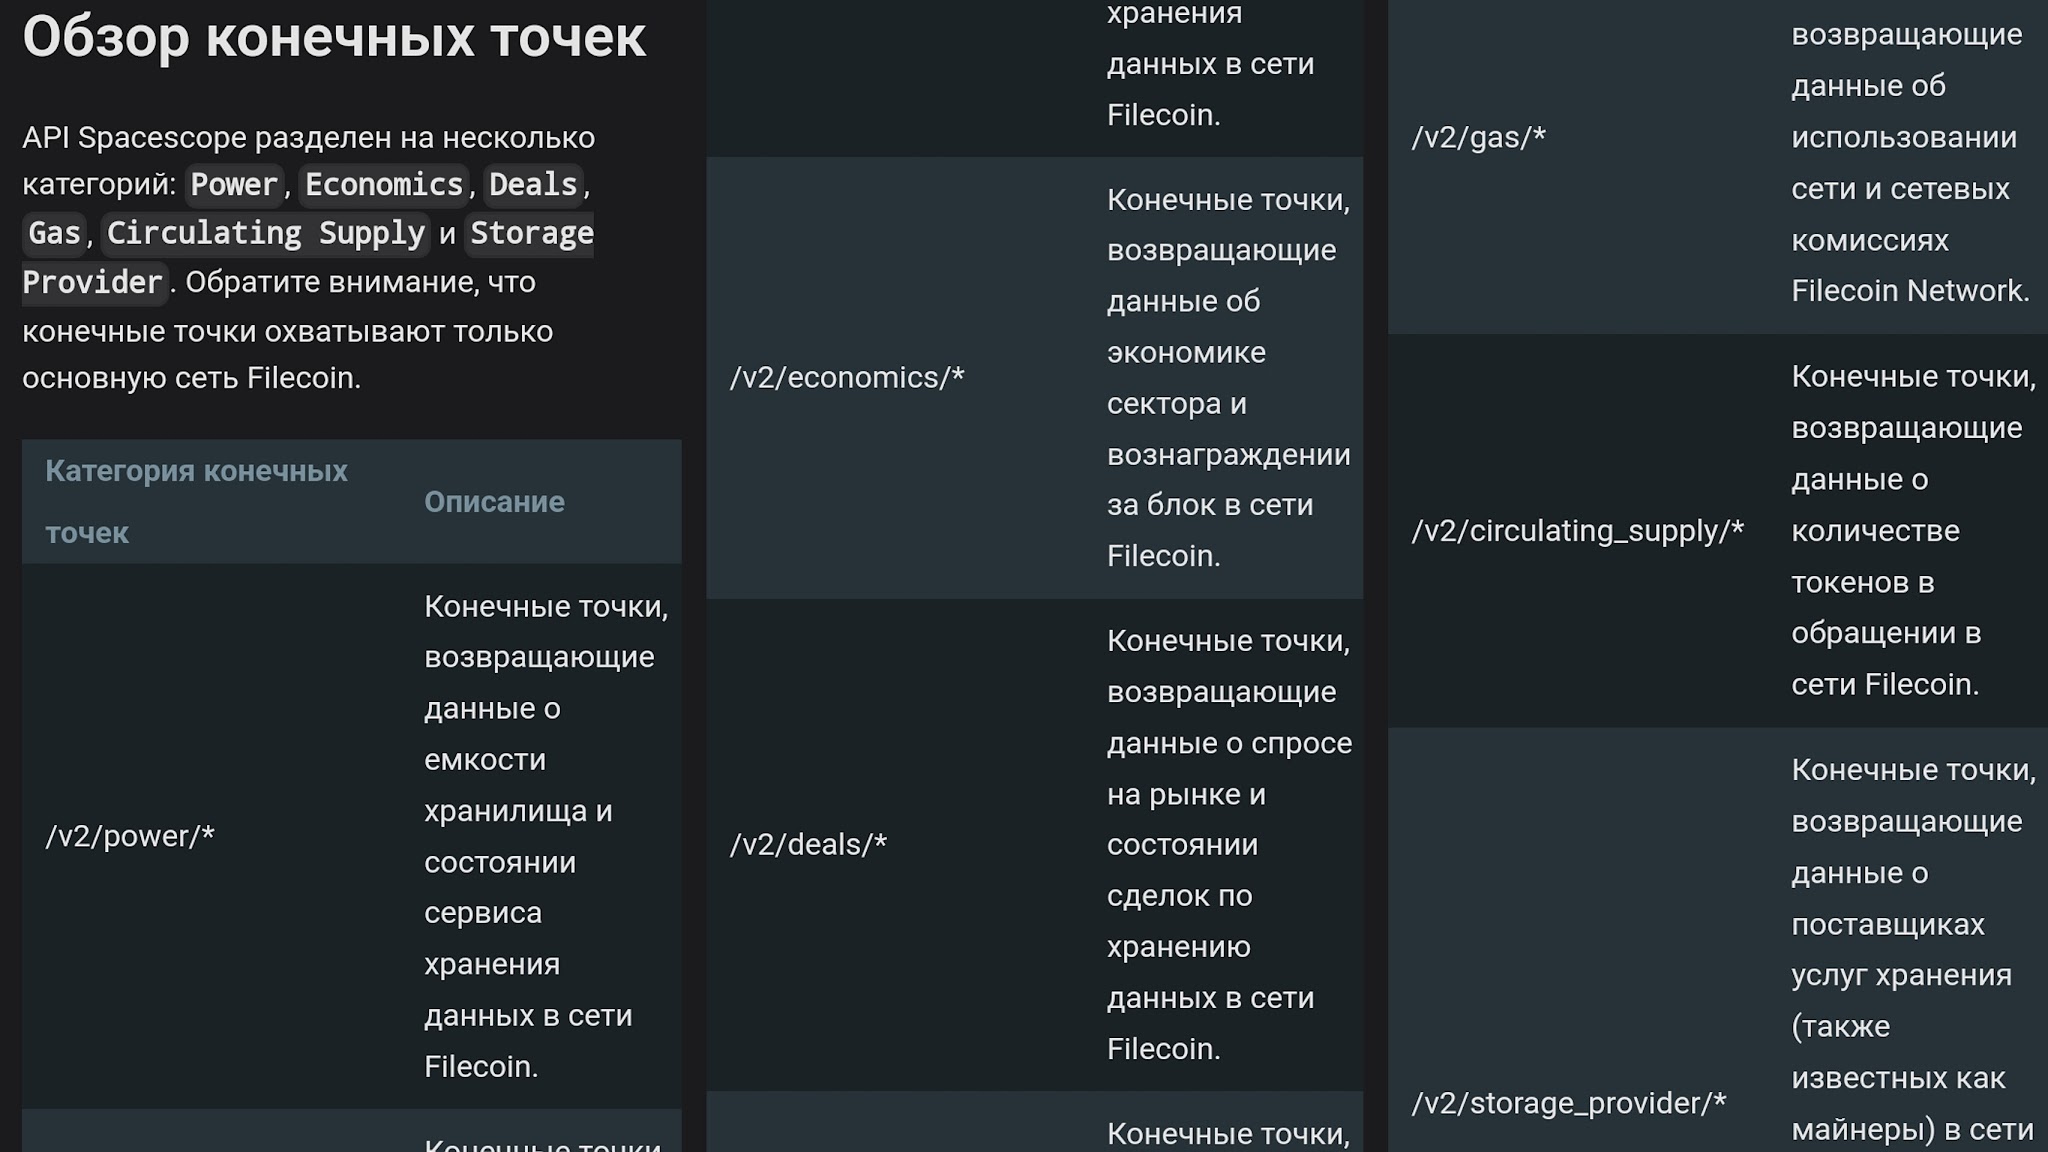This screenshot has width=2048, height=1152.
Task: Click the Circulating Supply code tag
Action: pos(266,234)
